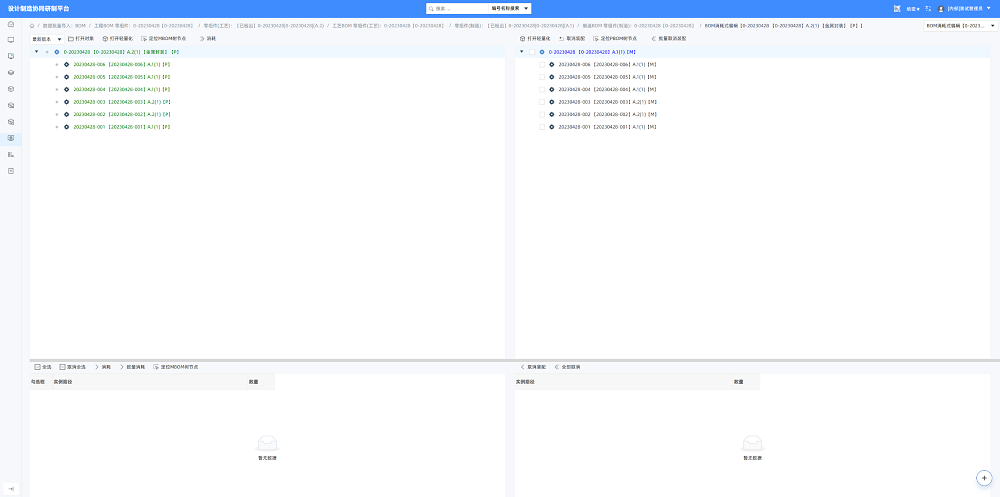Viewport: 1000px width, 497px height.
Task: Open the 编号名称搜索 search type dropdown
Action: [510, 9]
